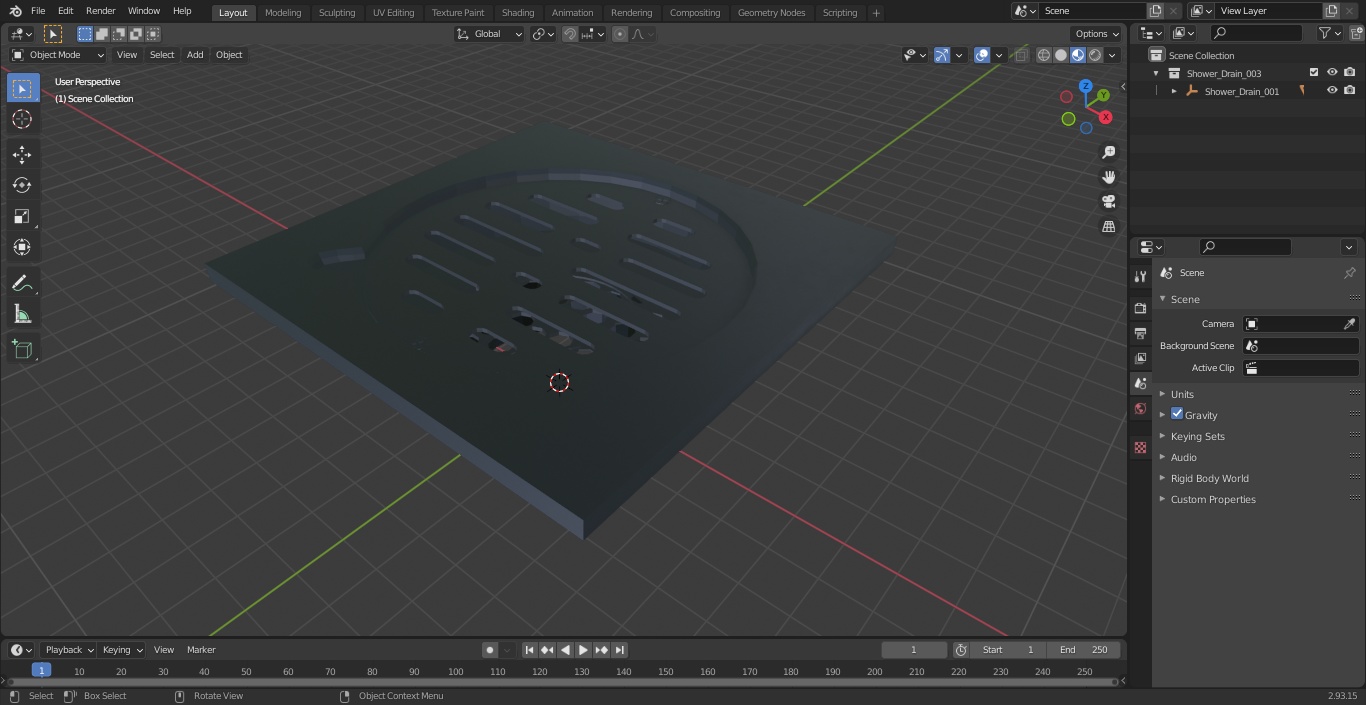Open the Object Mode dropdown
Viewport: 1366px width, 705px height.
pyautogui.click(x=58, y=55)
